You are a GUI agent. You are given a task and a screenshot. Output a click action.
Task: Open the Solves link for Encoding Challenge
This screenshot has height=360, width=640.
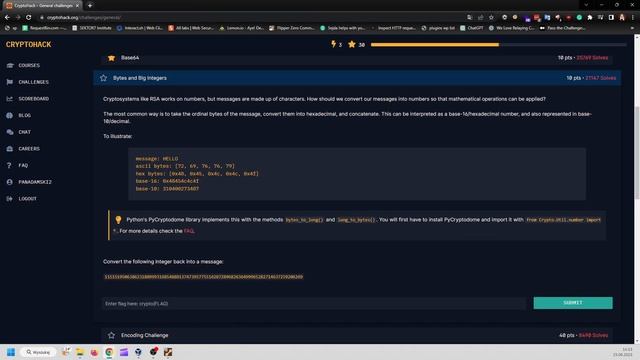click(593, 336)
